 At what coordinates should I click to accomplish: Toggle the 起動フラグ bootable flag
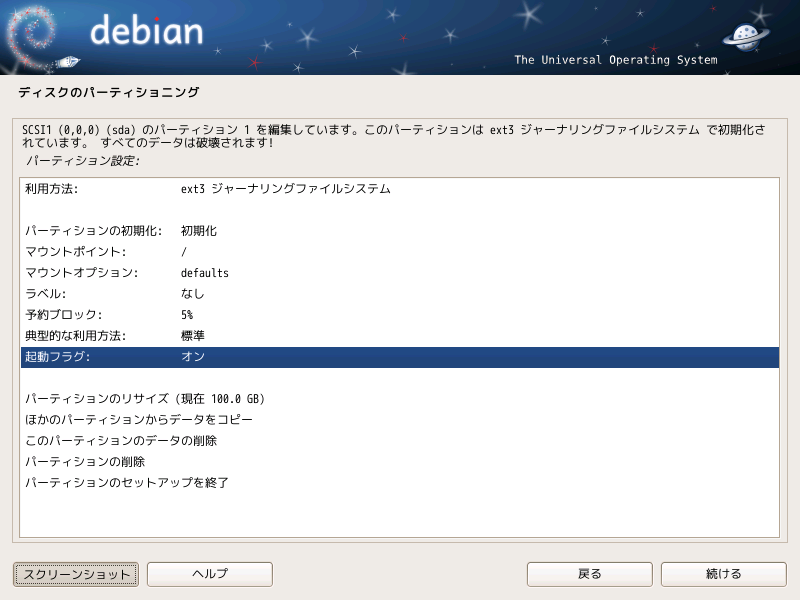coord(400,357)
